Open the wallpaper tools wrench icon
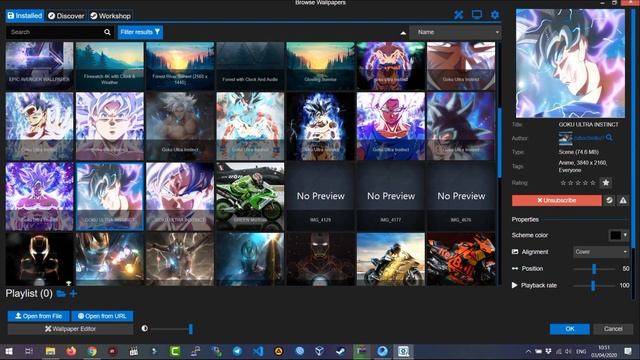This screenshot has width=640, height=360. pyautogui.click(x=459, y=15)
